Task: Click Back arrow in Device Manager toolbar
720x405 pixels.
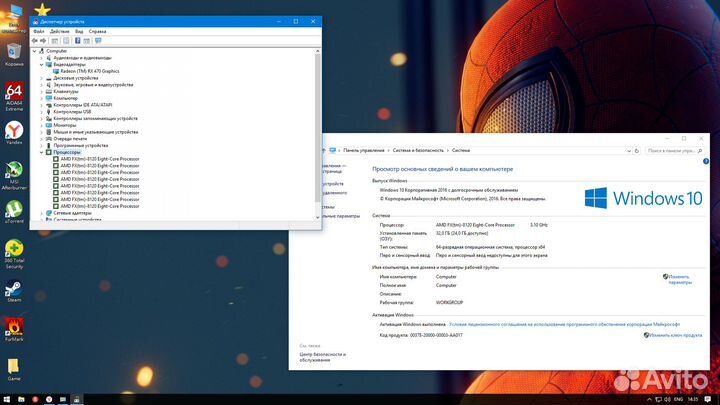Action: (35, 41)
